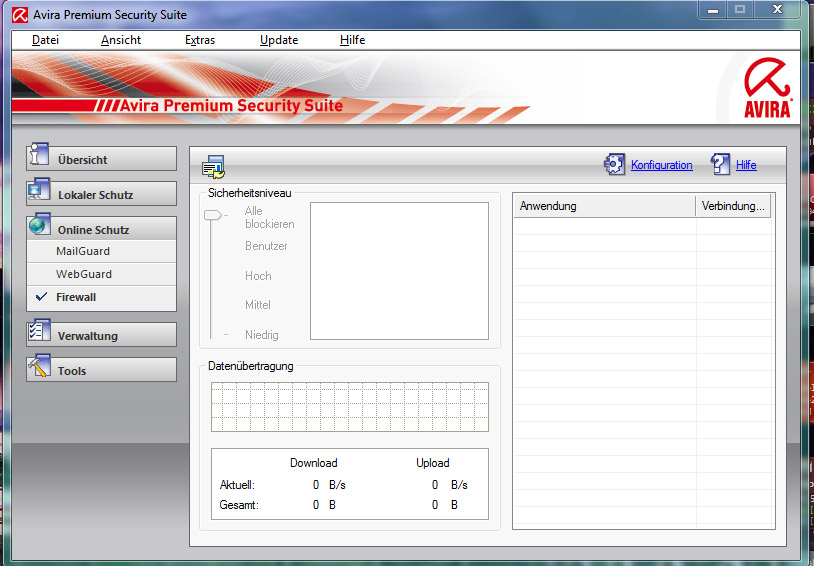Click the Lokaler Schutz computer icon
This screenshot has height=566, width=814.
click(x=39, y=190)
